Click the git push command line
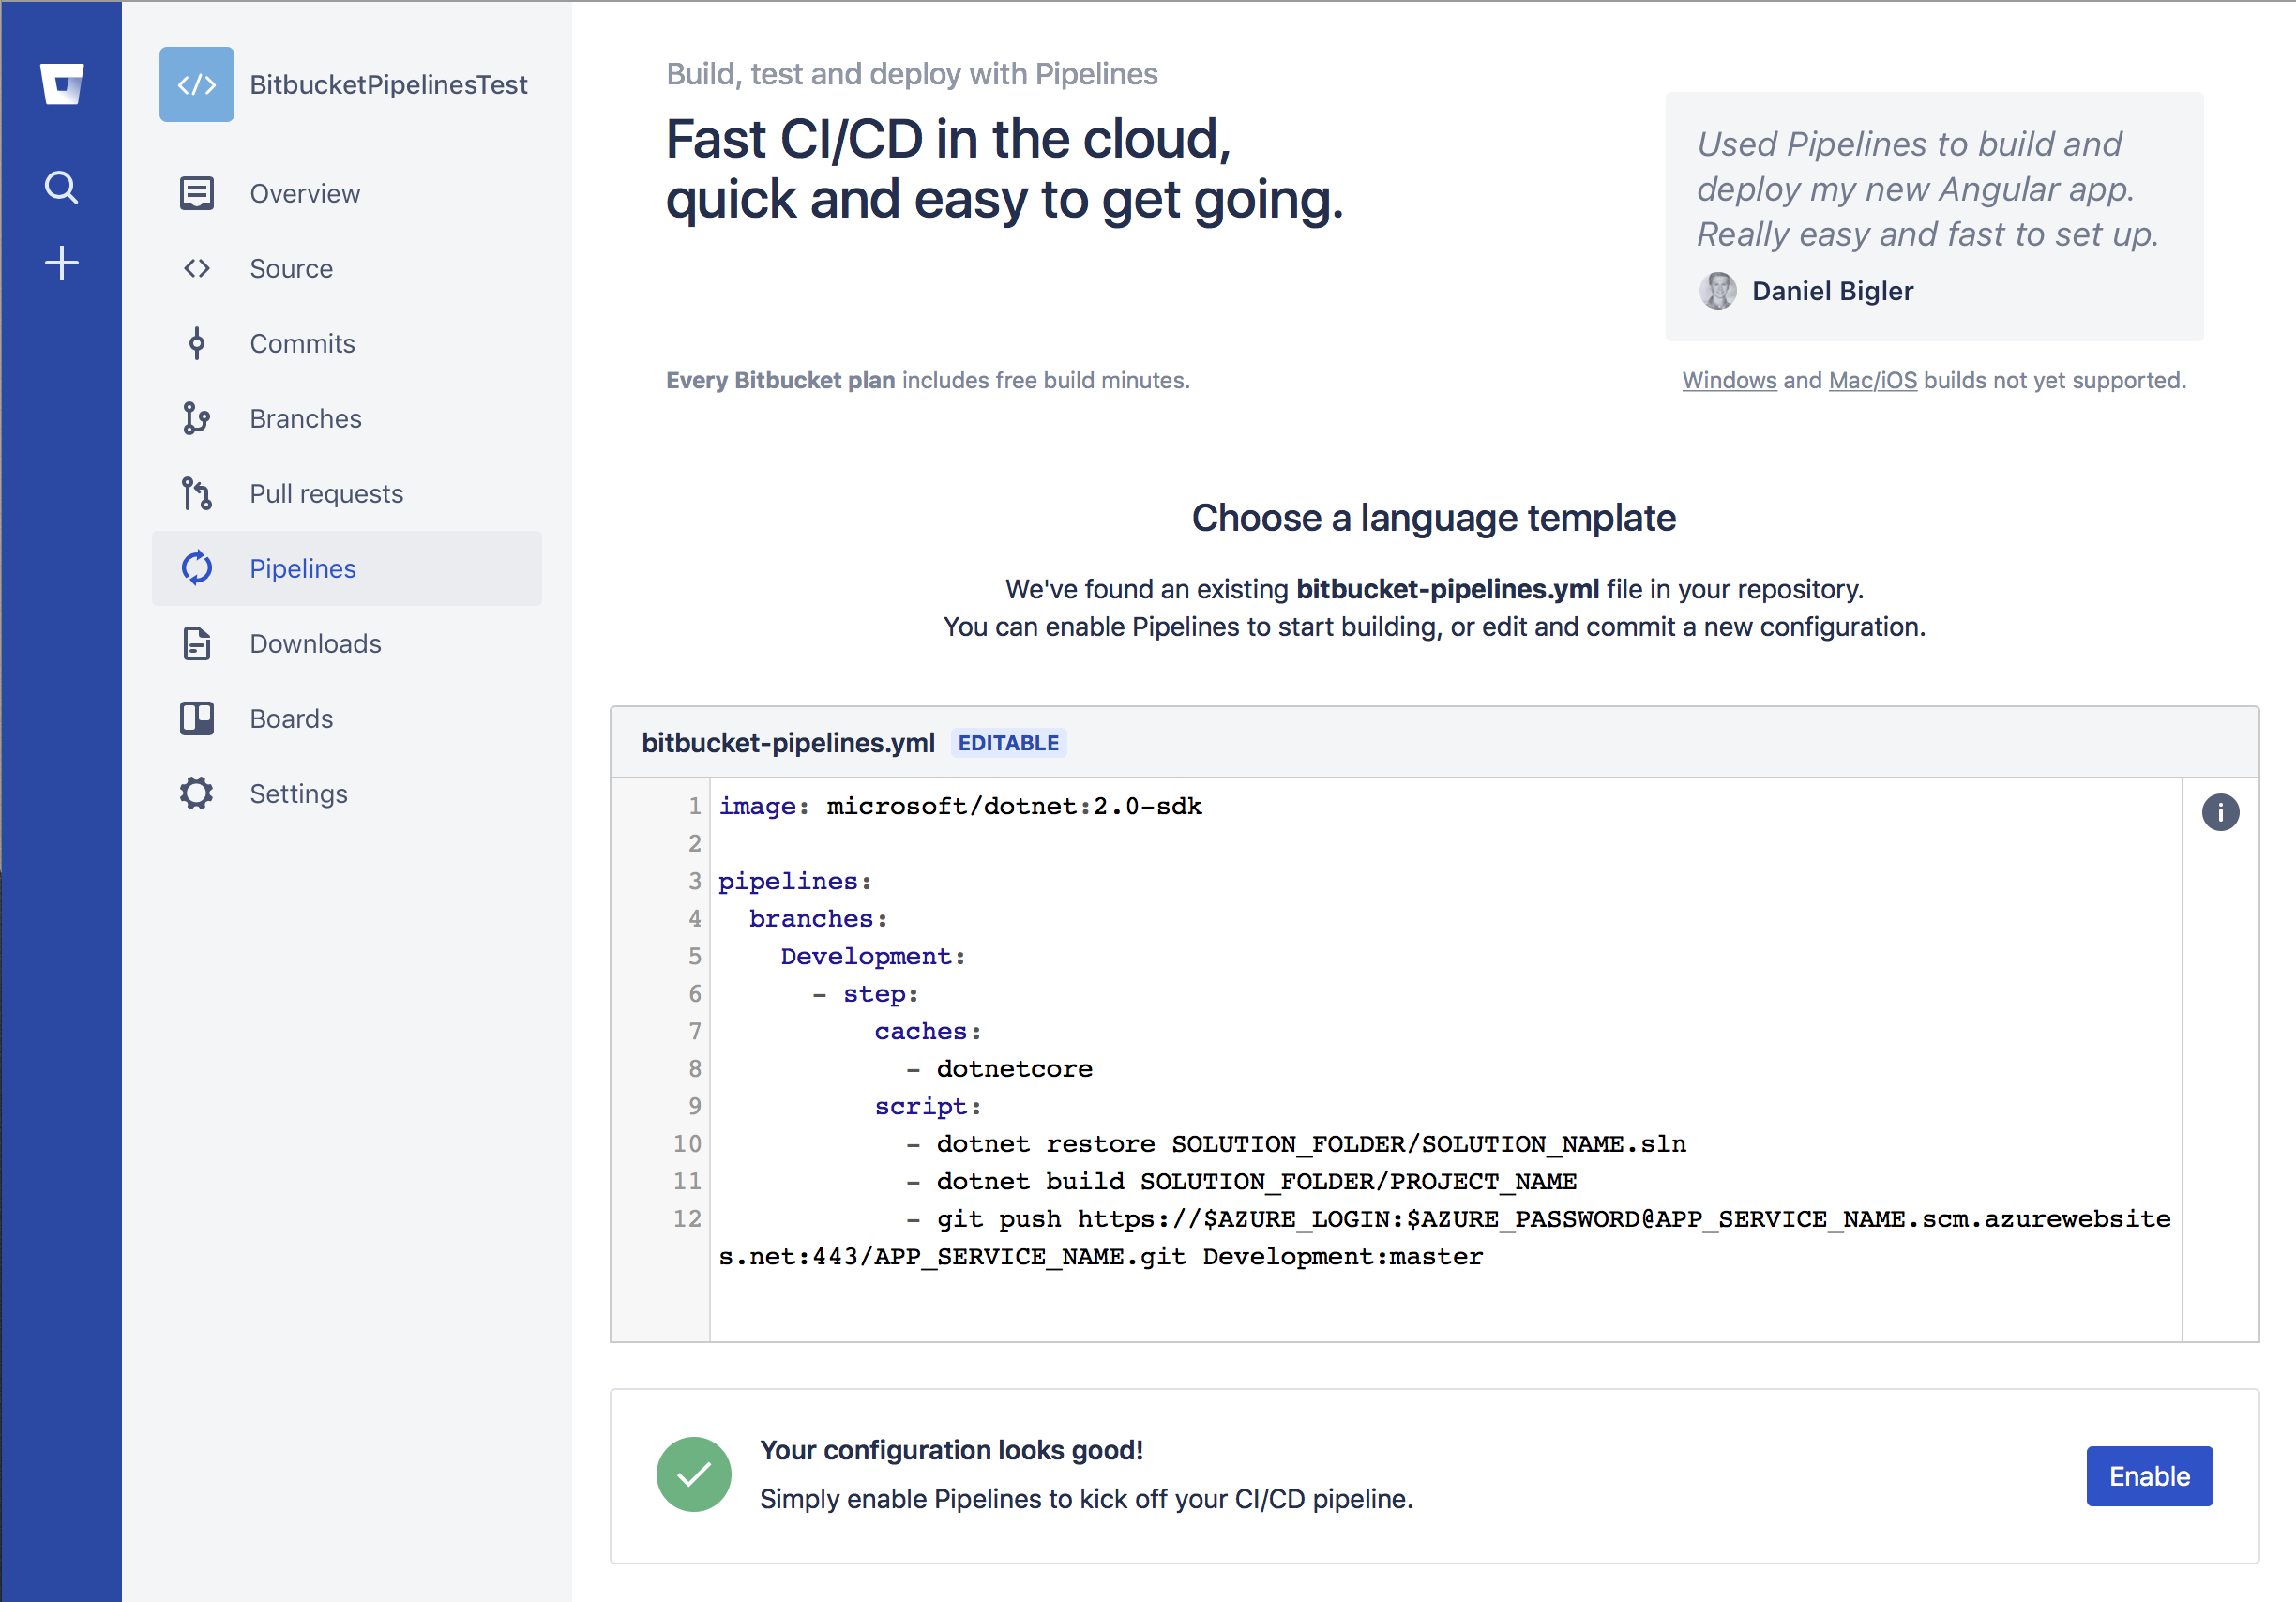This screenshot has width=2296, height=1602. coord(1445,1238)
